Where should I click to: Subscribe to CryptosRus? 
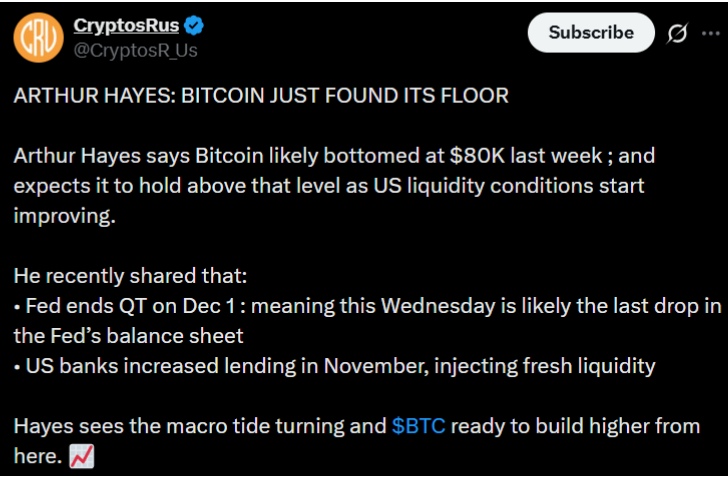click(590, 33)
